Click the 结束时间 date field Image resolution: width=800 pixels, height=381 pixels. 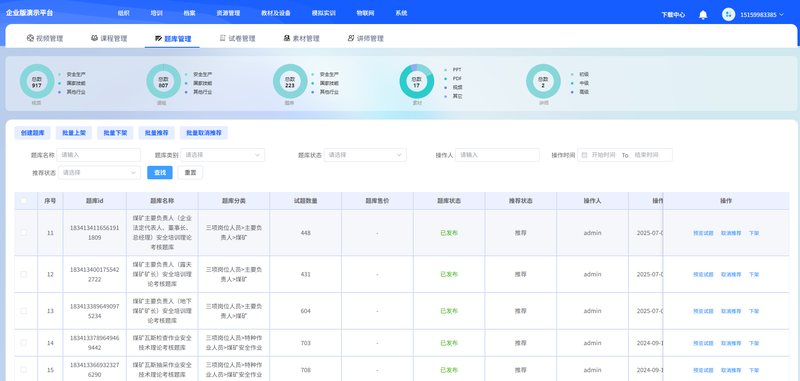[x=646, y=155]
